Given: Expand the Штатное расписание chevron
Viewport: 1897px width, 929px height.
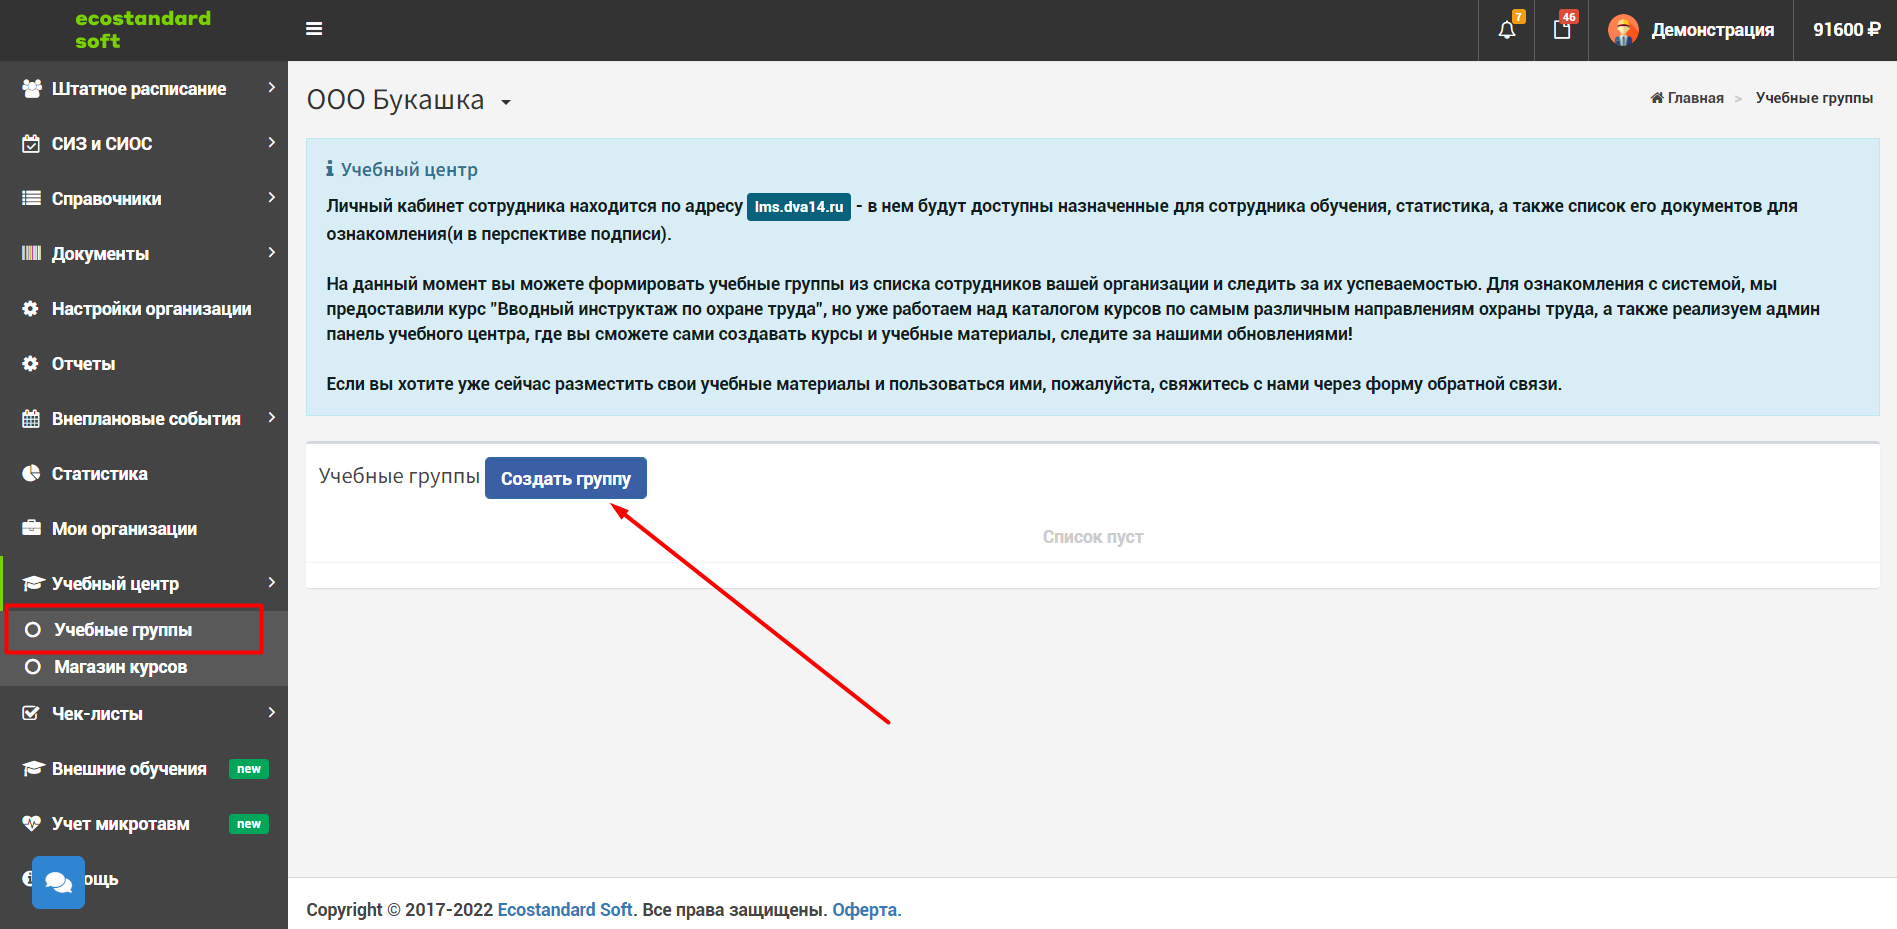Looking at the screenshot, I should (271, 88).
